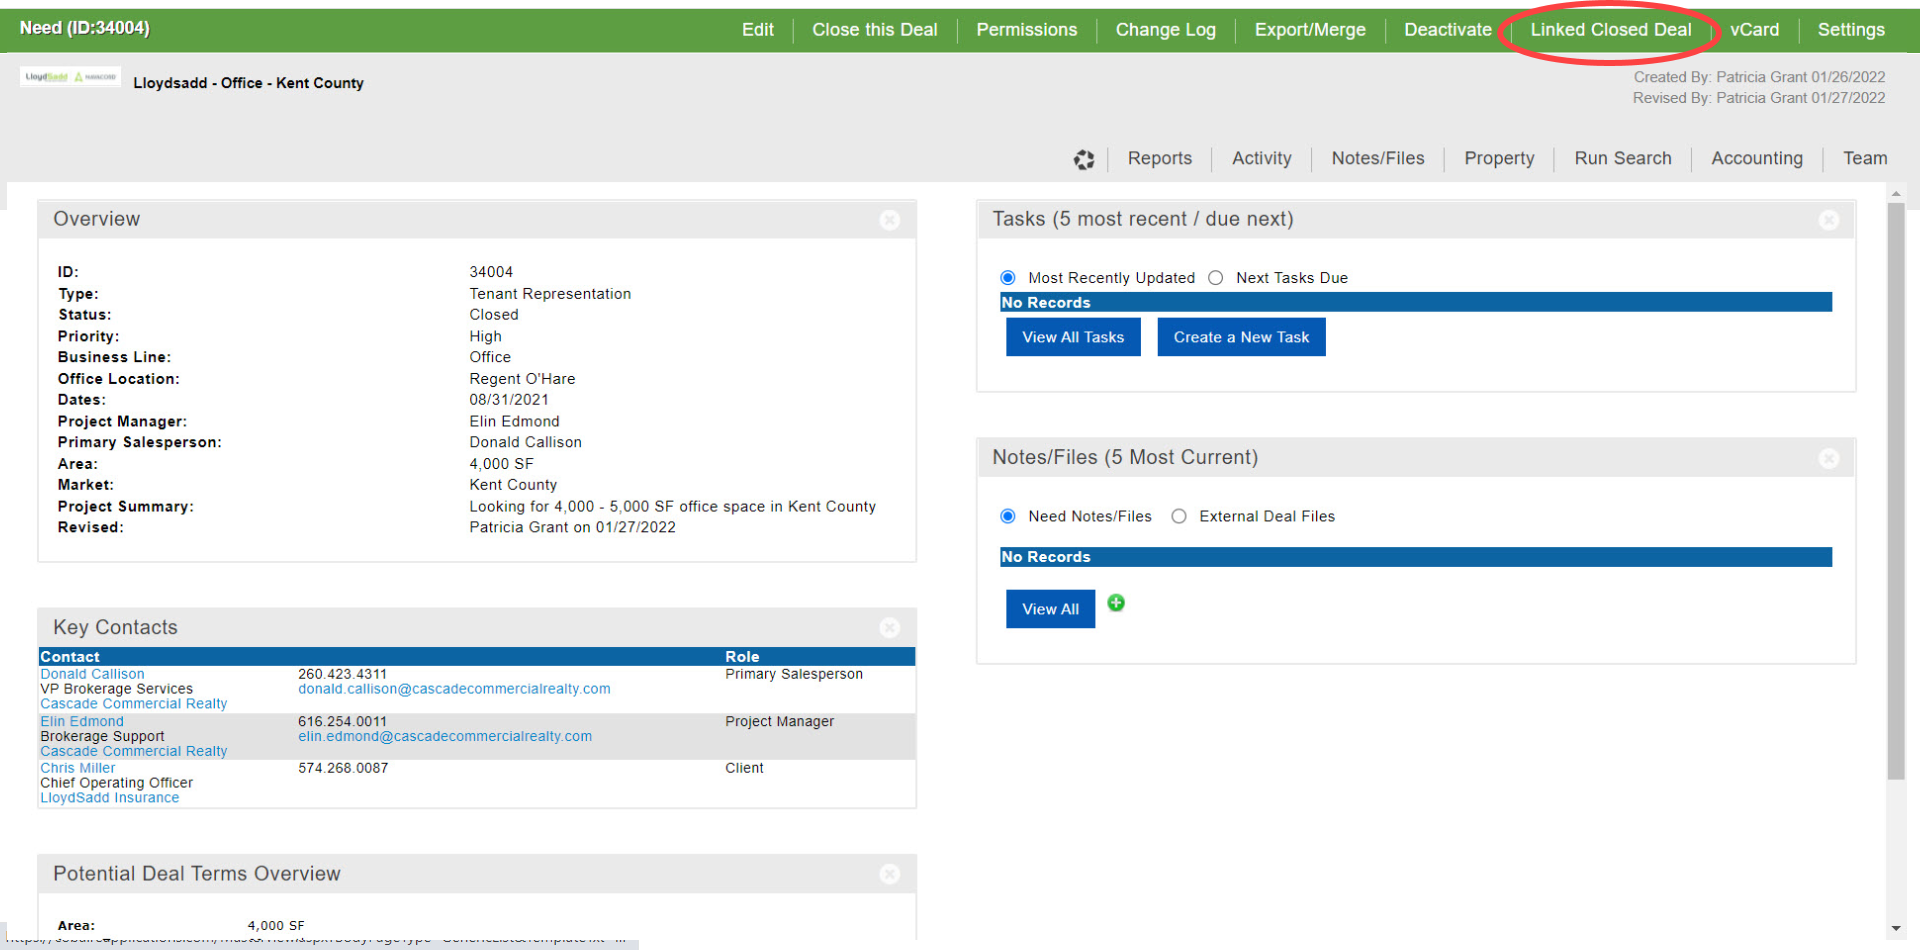Screen dimensions: 1920x950
Task: Click the dashboard widget icon beside Reports
Action: coord(1084,159)
